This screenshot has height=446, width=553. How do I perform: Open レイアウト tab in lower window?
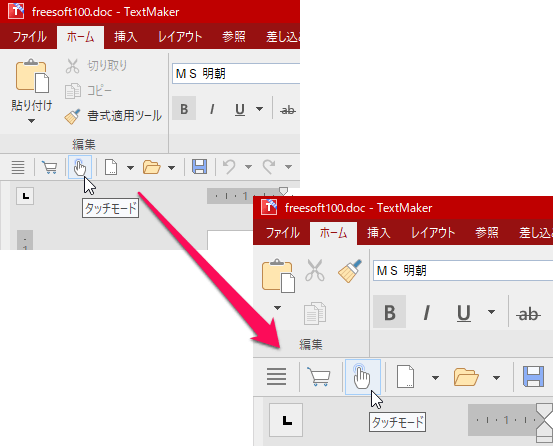coord(433,233)
